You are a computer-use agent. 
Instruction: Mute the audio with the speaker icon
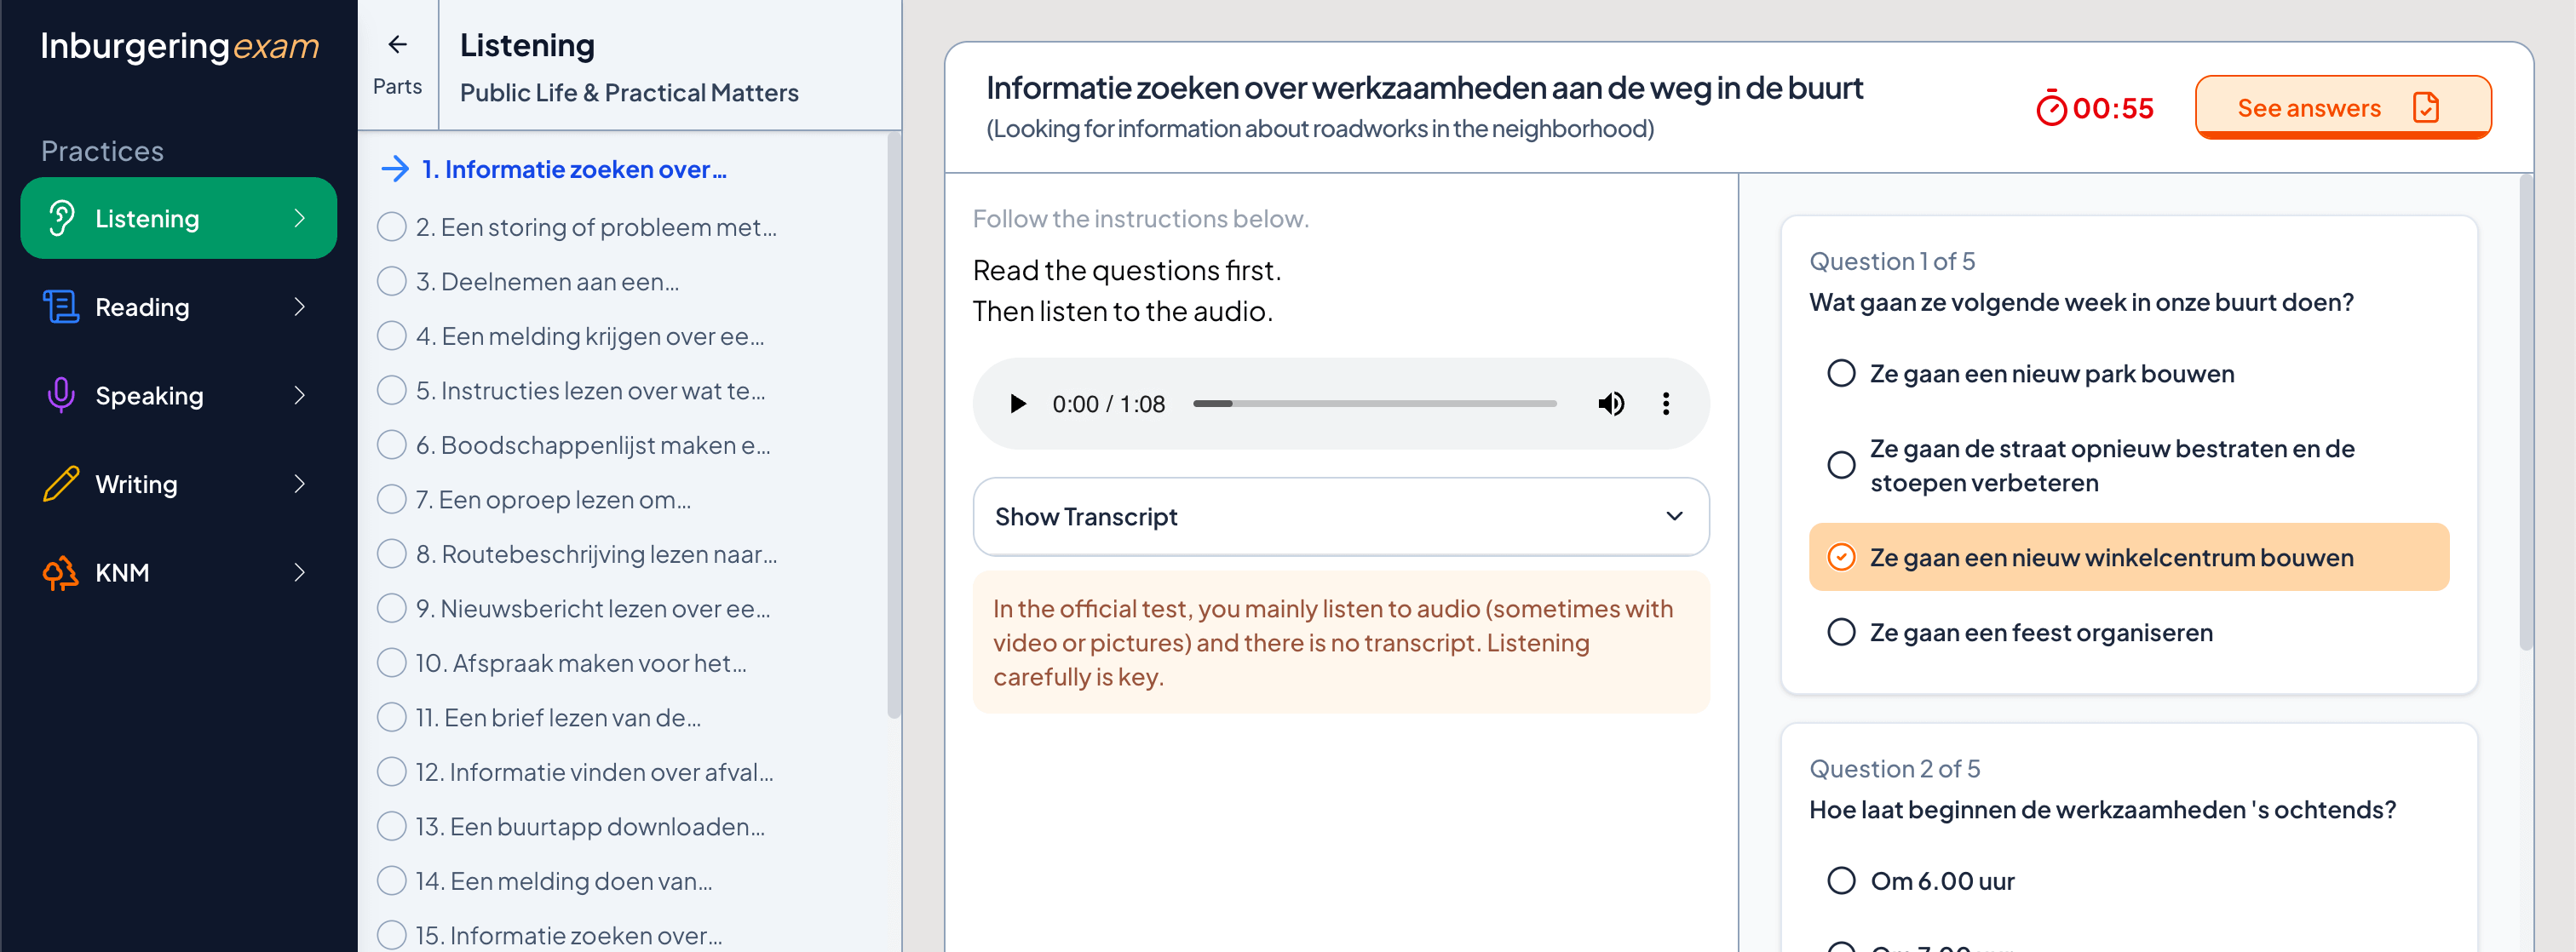click(1610, 404)
